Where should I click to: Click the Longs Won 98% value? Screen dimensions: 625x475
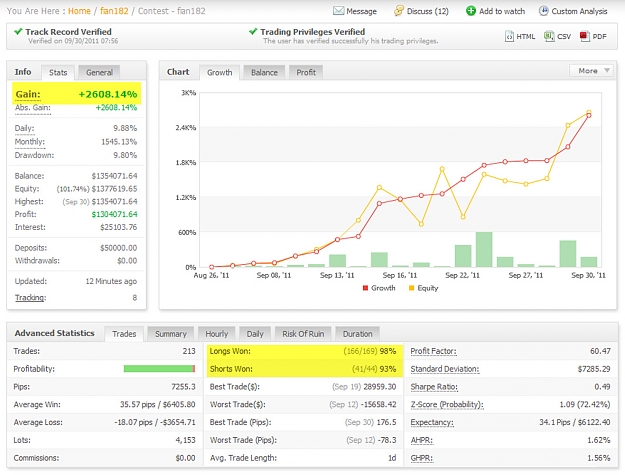[x=388, y=351]
